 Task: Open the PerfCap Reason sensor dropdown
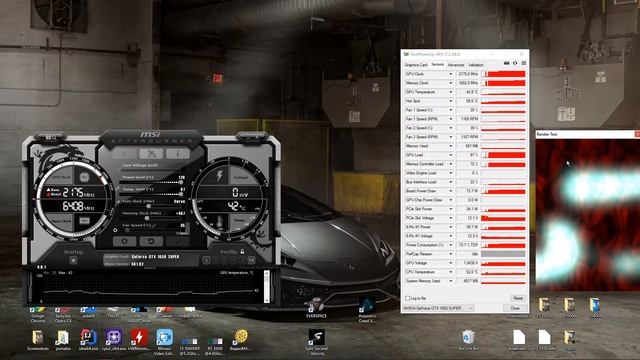coord(451,254)
